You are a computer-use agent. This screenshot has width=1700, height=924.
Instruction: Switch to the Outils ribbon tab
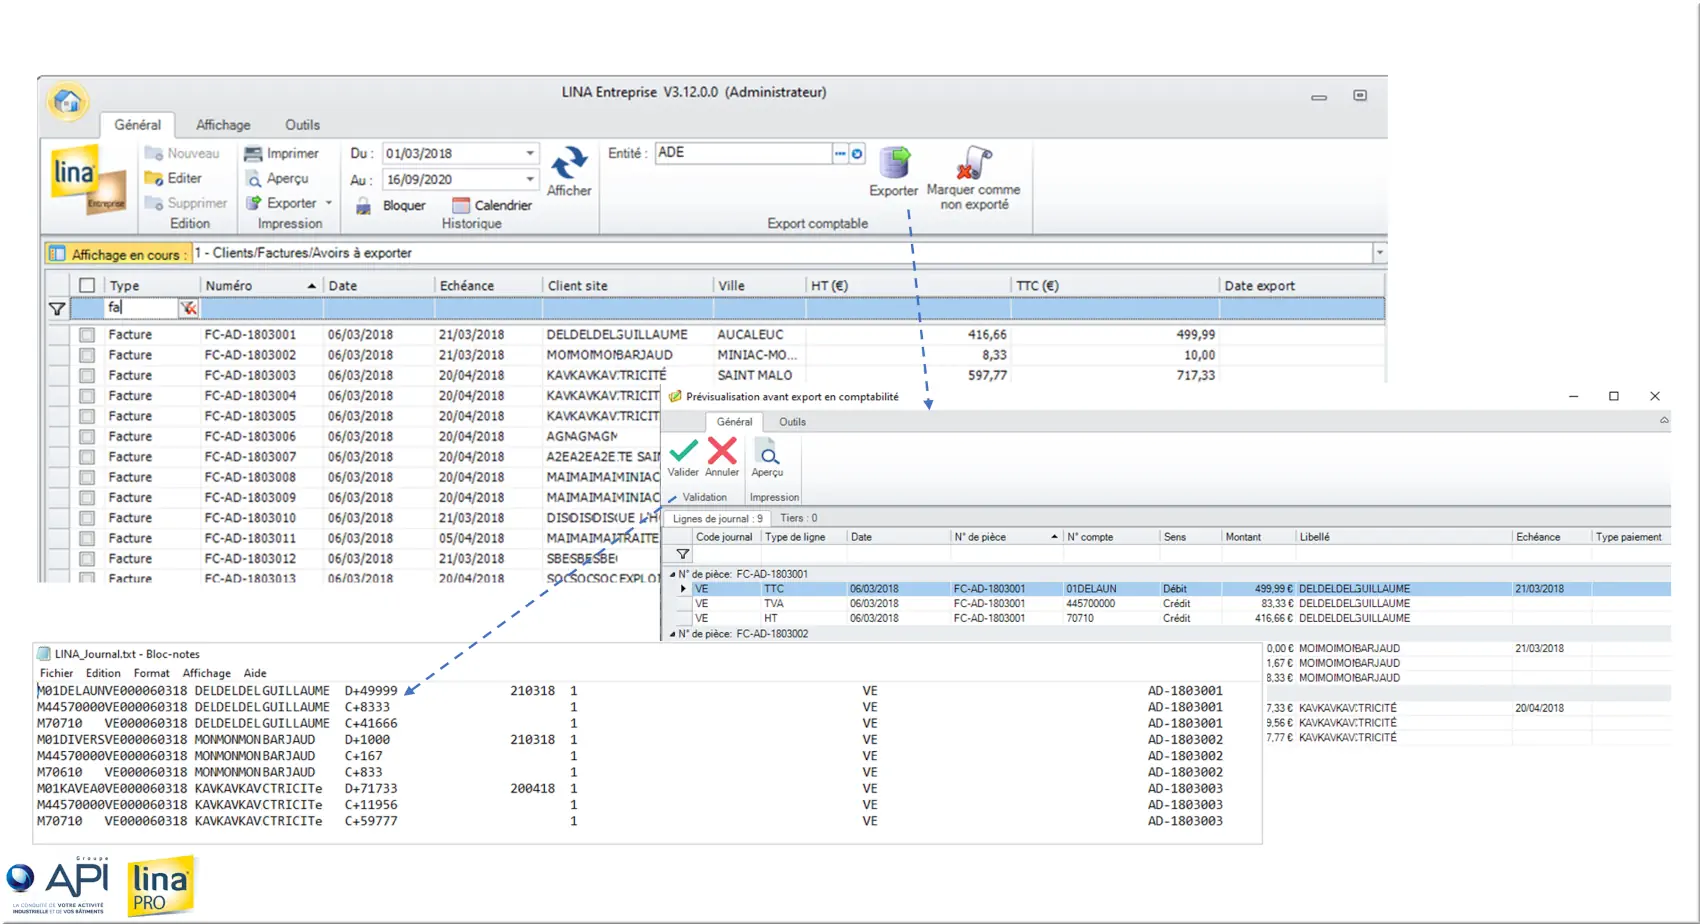(x=302, y=125)
